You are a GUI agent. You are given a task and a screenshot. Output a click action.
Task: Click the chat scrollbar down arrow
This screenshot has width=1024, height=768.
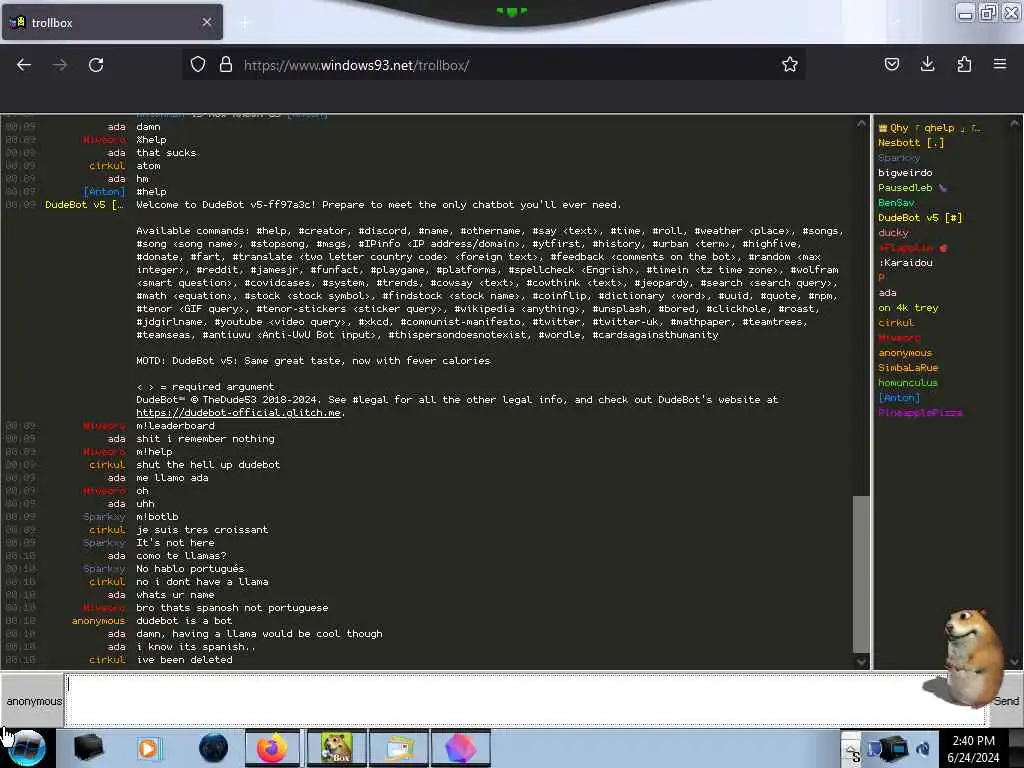pos(861,662)
